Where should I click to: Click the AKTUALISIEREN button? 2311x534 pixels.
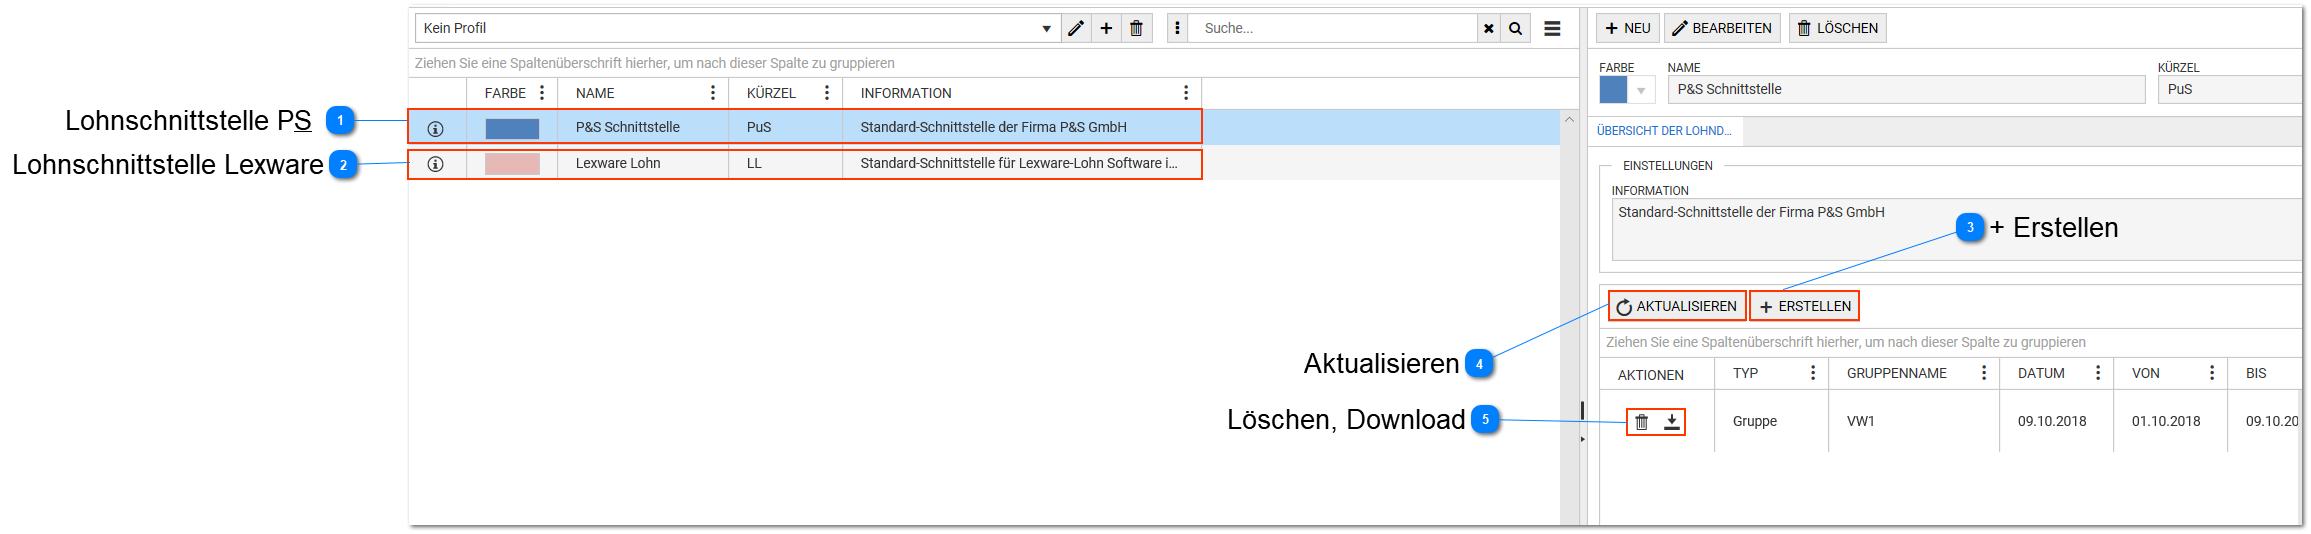click(x=1677, y=306)
